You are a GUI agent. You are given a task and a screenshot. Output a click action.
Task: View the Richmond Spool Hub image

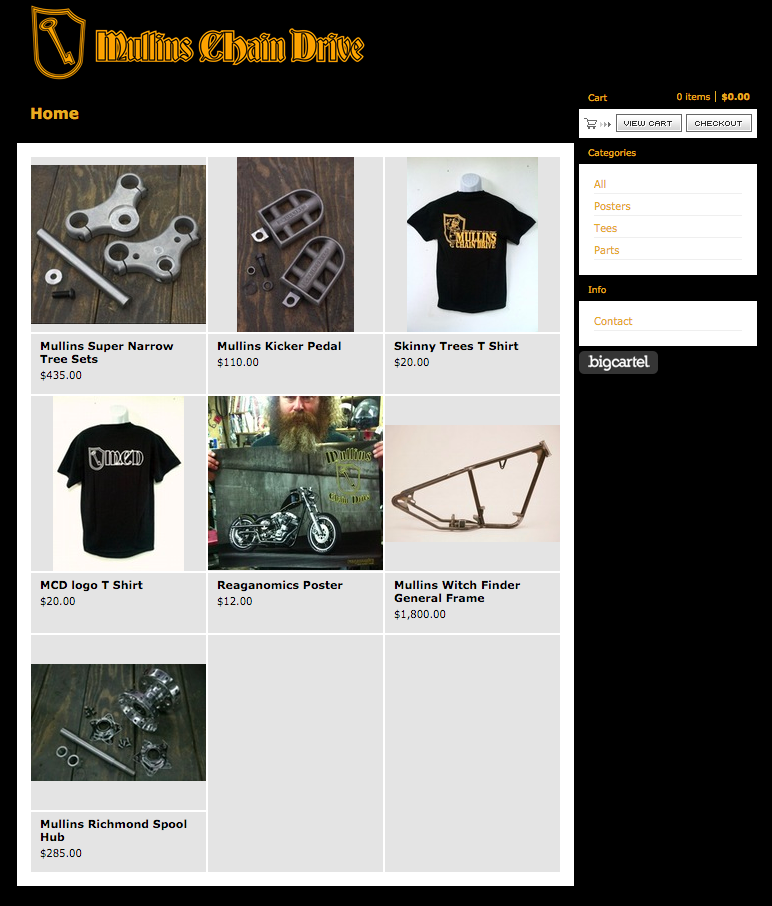(118, 722)
